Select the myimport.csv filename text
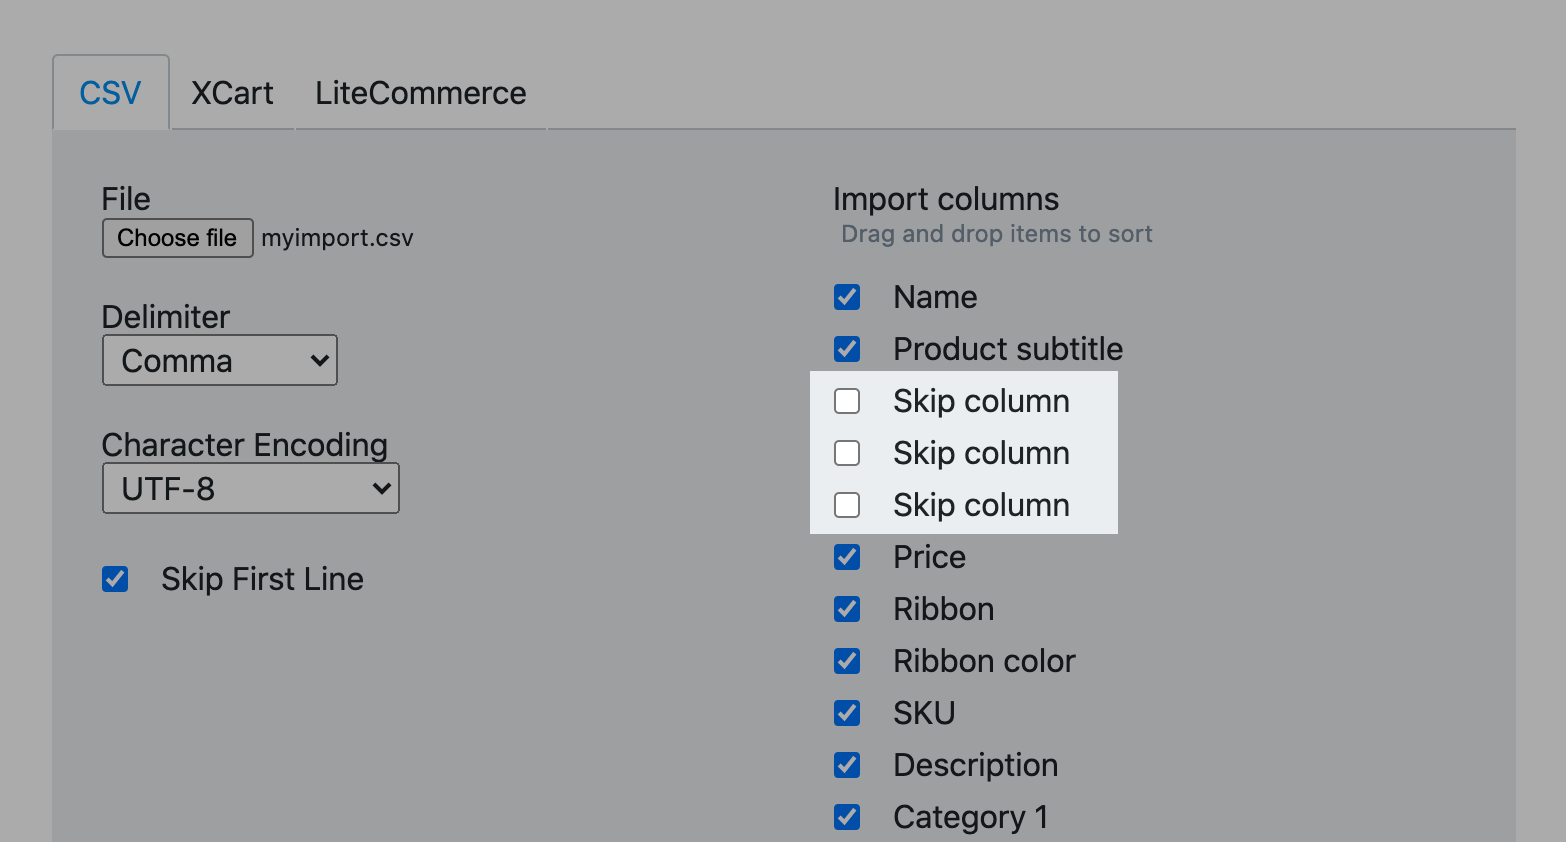Image resolution: width=1566 pixels, height=842 pixels. point(337,238)
